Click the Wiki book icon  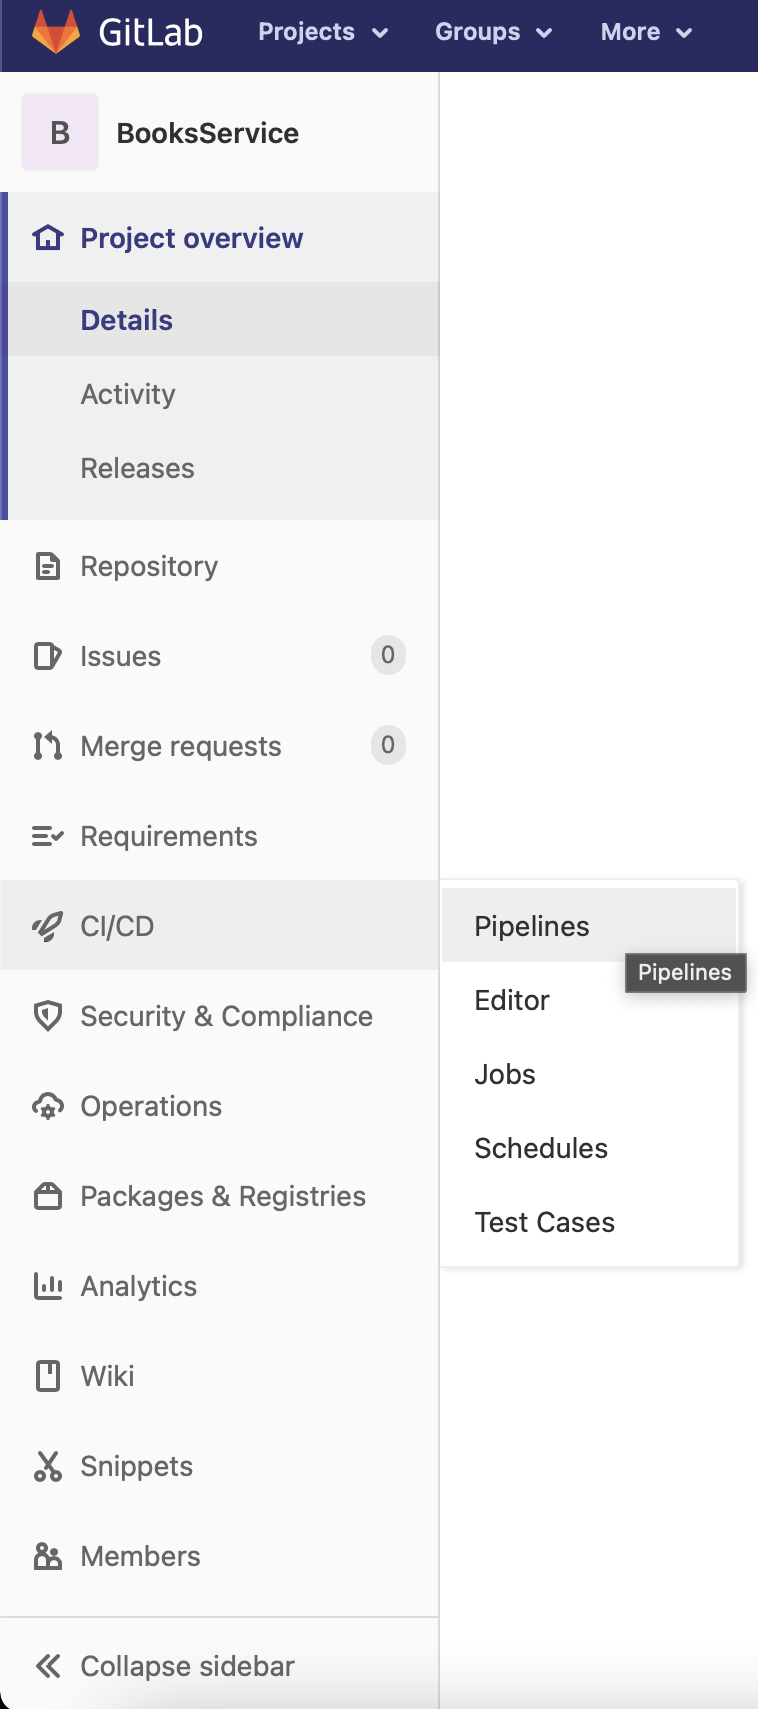coord(47,1376)
